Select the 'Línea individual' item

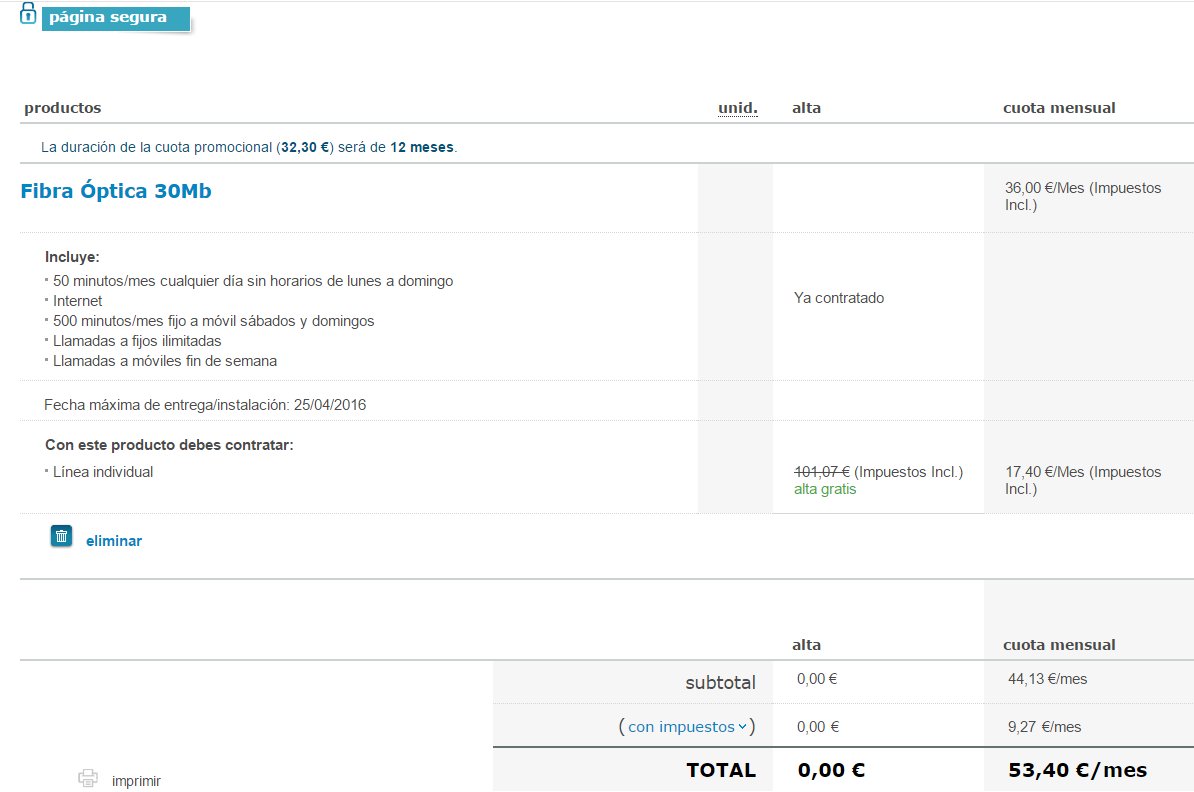tap(103, 472)
